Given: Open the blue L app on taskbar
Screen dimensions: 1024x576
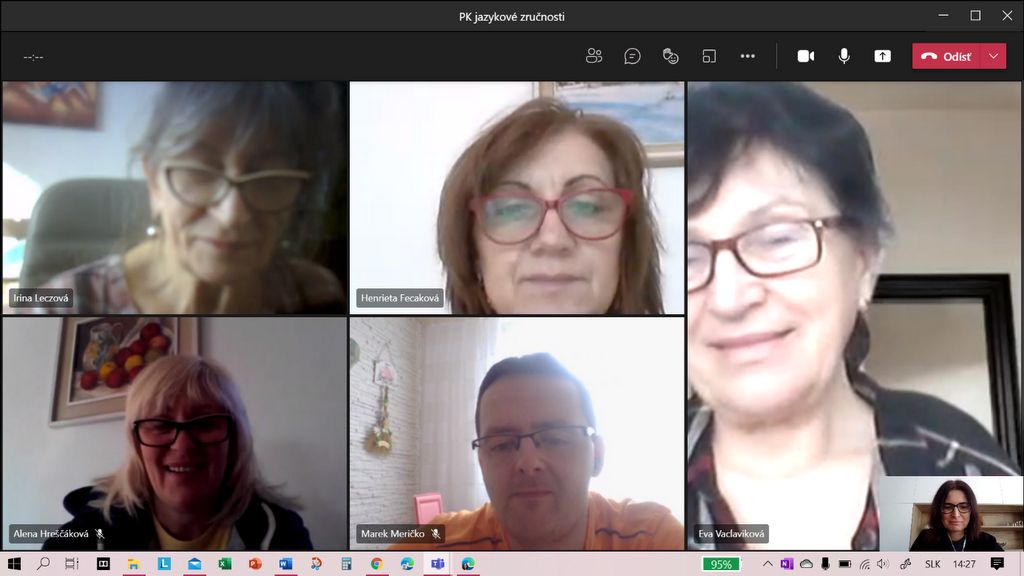Looking at the screenshot, I should (164, 564).
